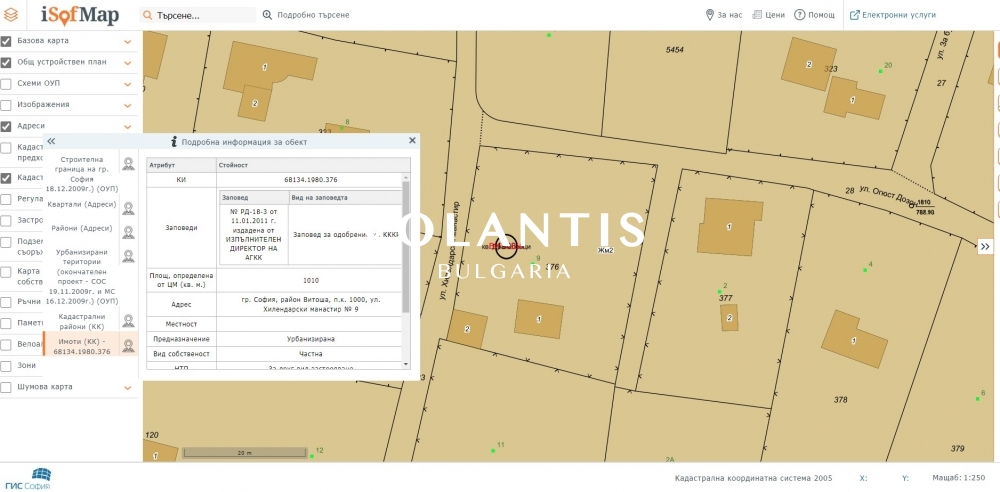This screenshot has width=1000, height=492.
Task: Enable the Шумова карта checkbox
Action: (x=6, y=387)
